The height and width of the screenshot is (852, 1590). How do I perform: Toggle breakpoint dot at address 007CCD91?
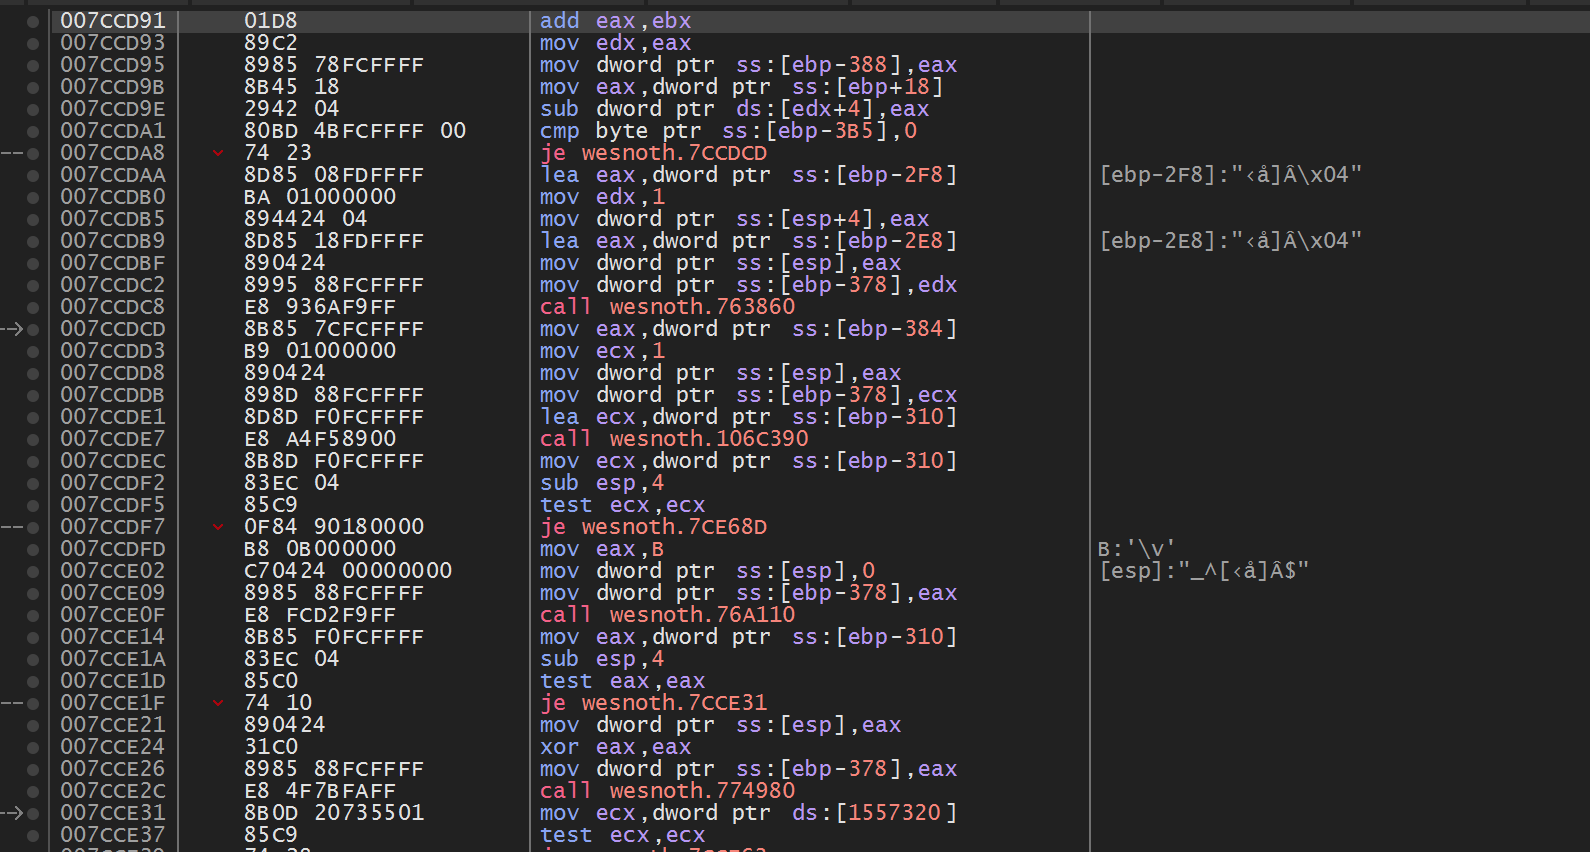click(33, 21)
